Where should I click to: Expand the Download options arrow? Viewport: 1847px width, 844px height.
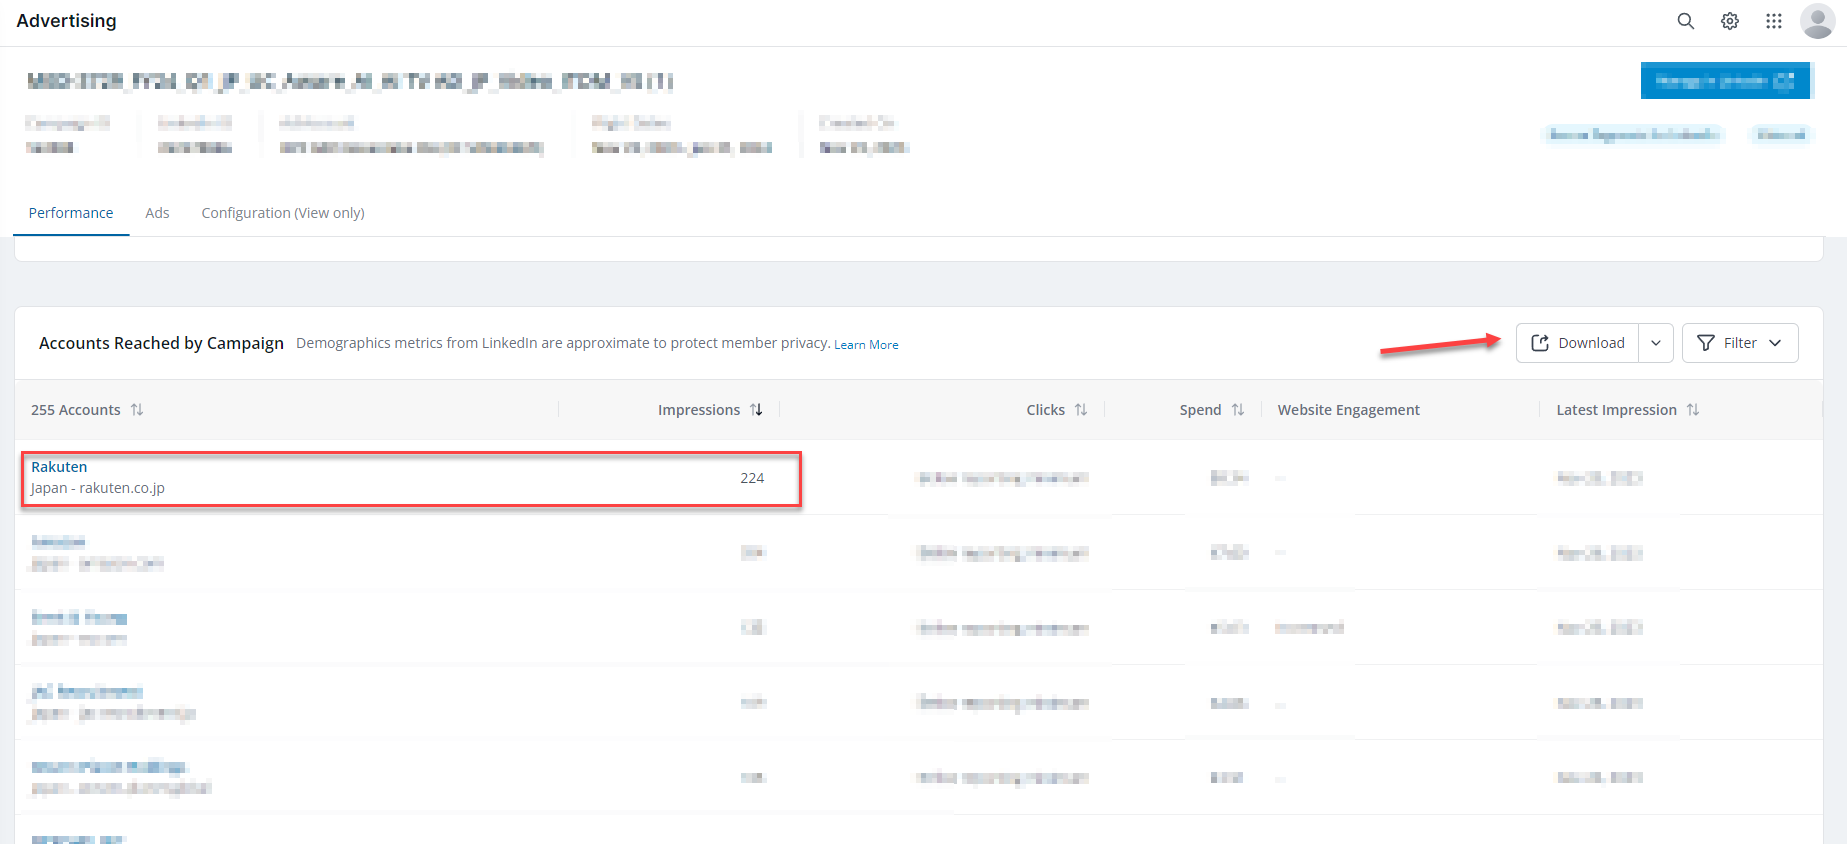point(1656,343)
